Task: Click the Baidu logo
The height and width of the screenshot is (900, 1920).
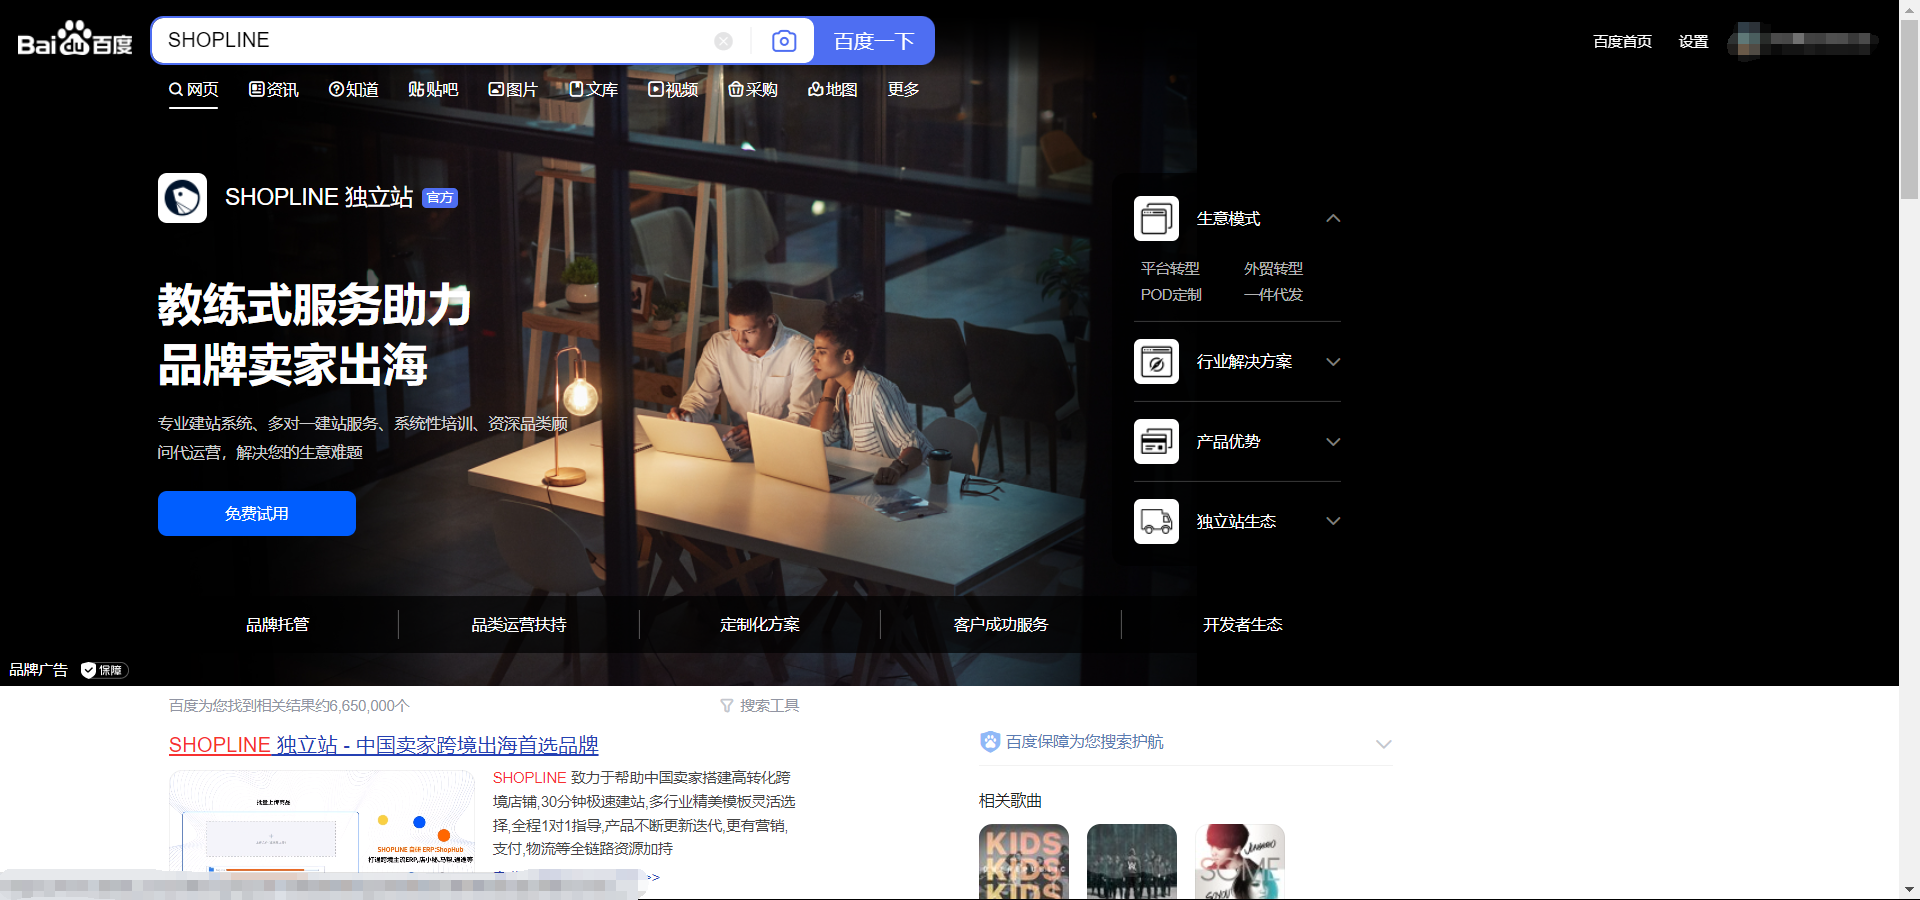Action: [75, 40]
